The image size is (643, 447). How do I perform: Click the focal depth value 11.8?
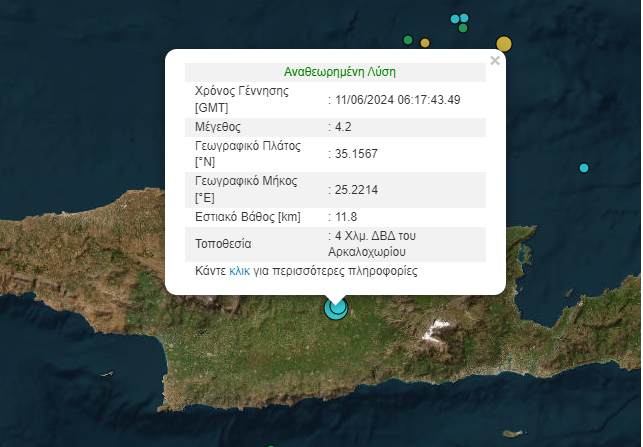[347, 216]
